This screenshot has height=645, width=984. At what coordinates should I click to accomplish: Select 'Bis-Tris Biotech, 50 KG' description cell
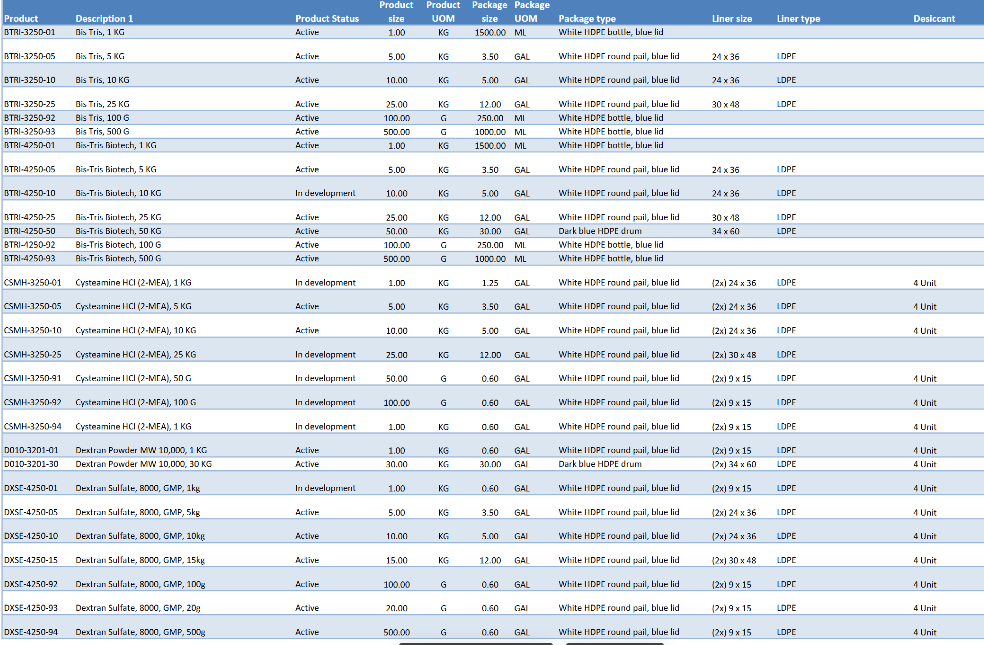tap(118, 231)
